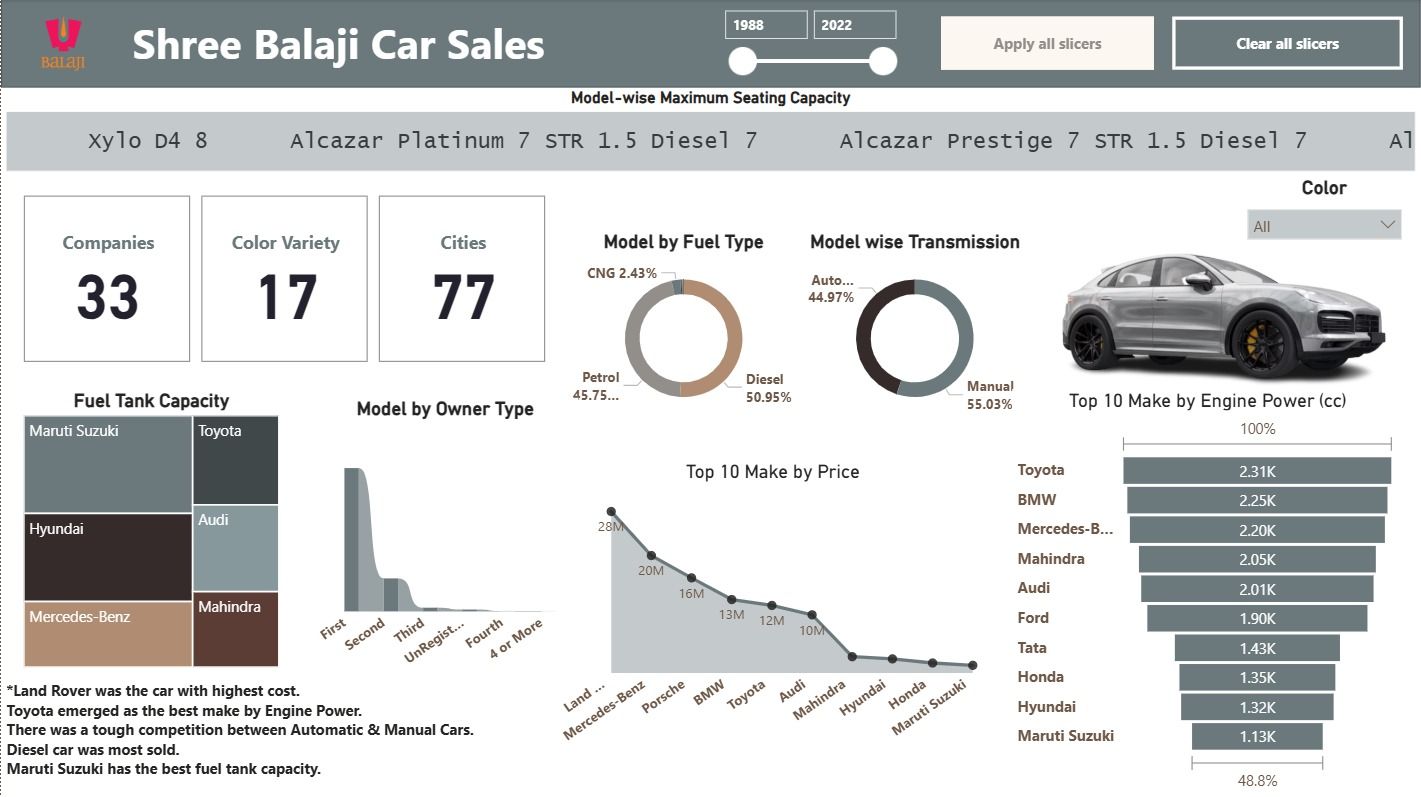Select the Maruti Suzuki 1.13K funnel bar

pyautogui.click(x=1257, y=737)
